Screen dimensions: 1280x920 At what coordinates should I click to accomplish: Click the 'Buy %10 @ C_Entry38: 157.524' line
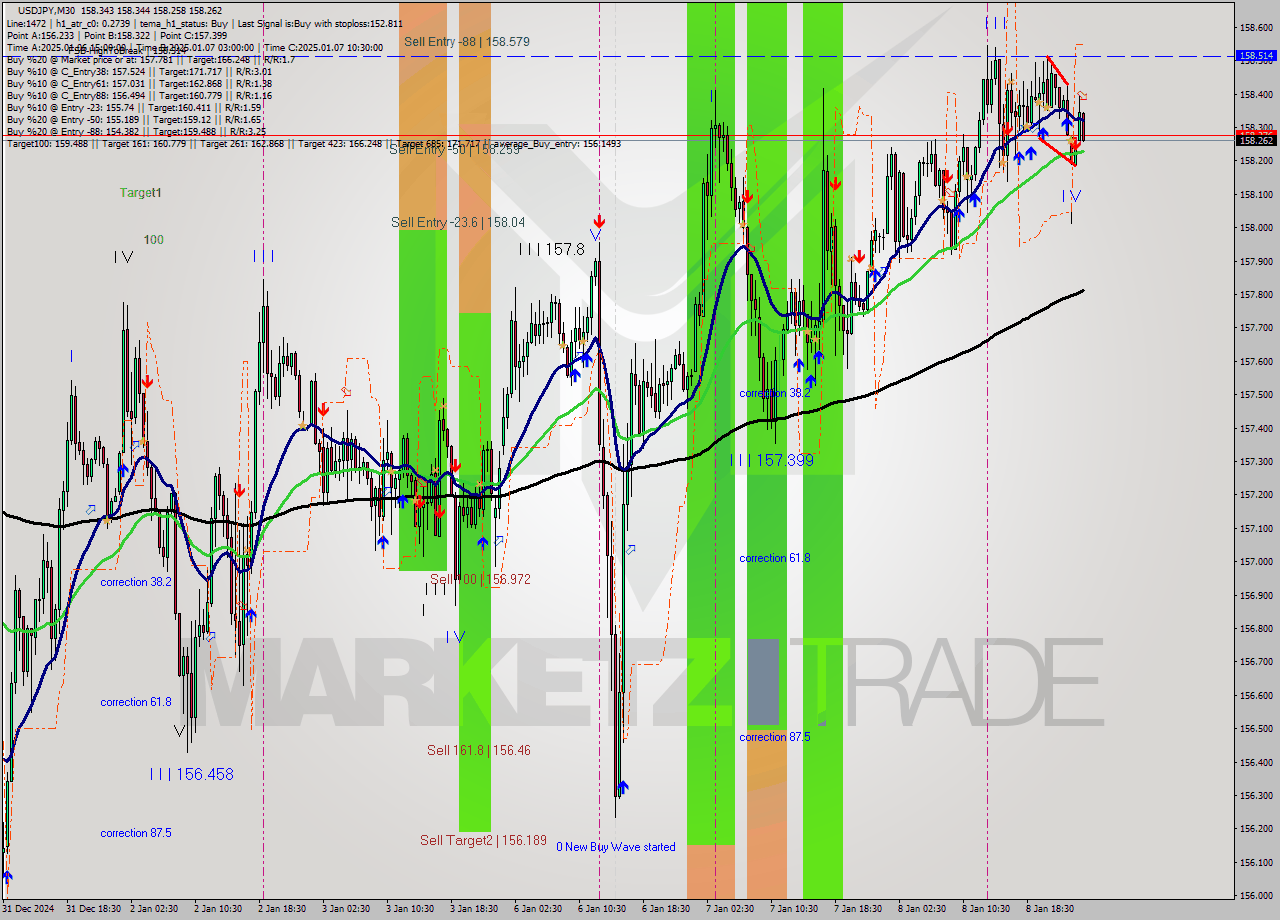(x=139, y=71)
